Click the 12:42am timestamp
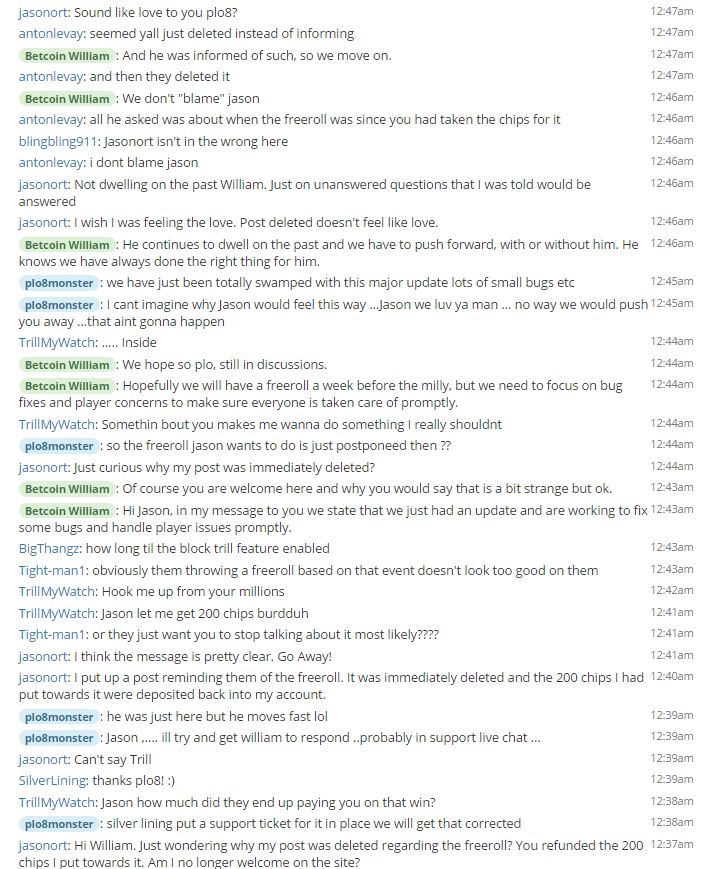This screenshot has height=869, width=706. tap(672, 590)
